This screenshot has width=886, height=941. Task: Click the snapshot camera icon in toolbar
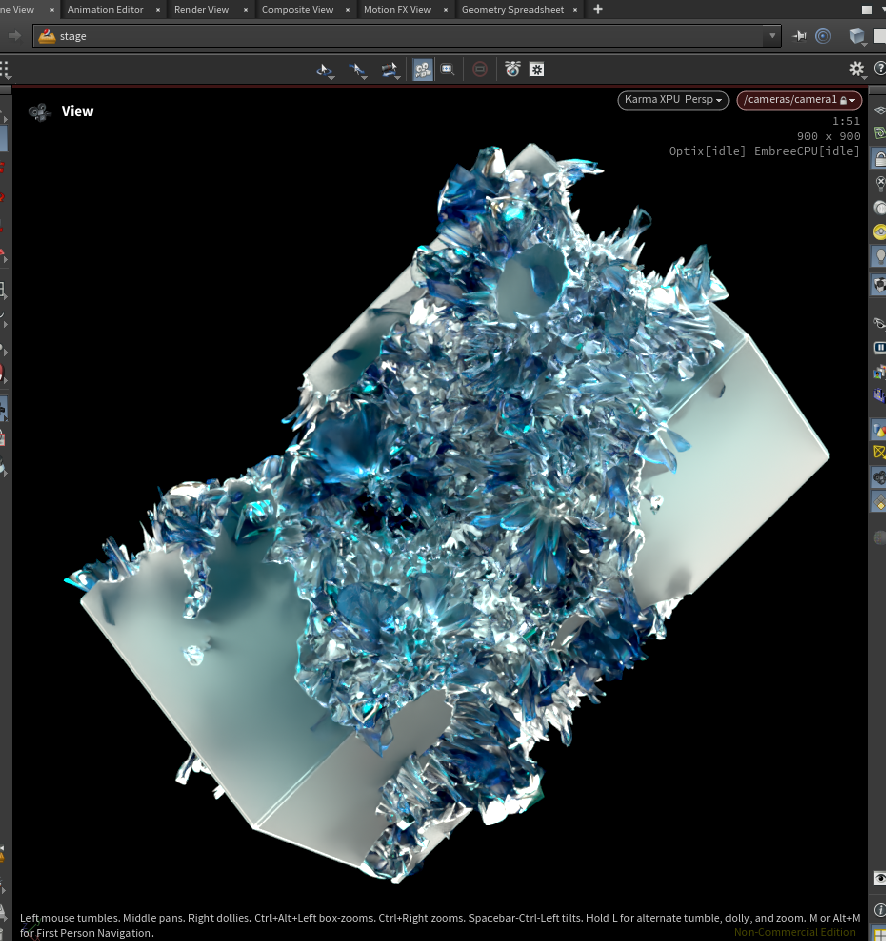(512, 70)
